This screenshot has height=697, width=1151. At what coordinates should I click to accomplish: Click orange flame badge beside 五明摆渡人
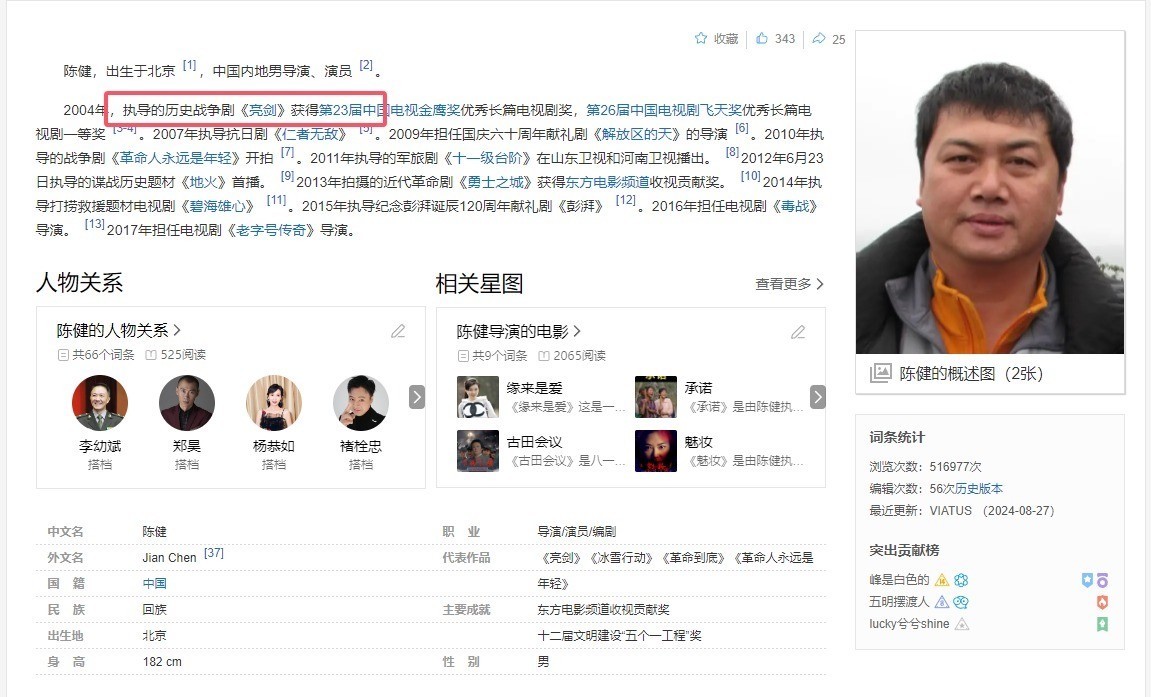click(x=1102, y=602)
